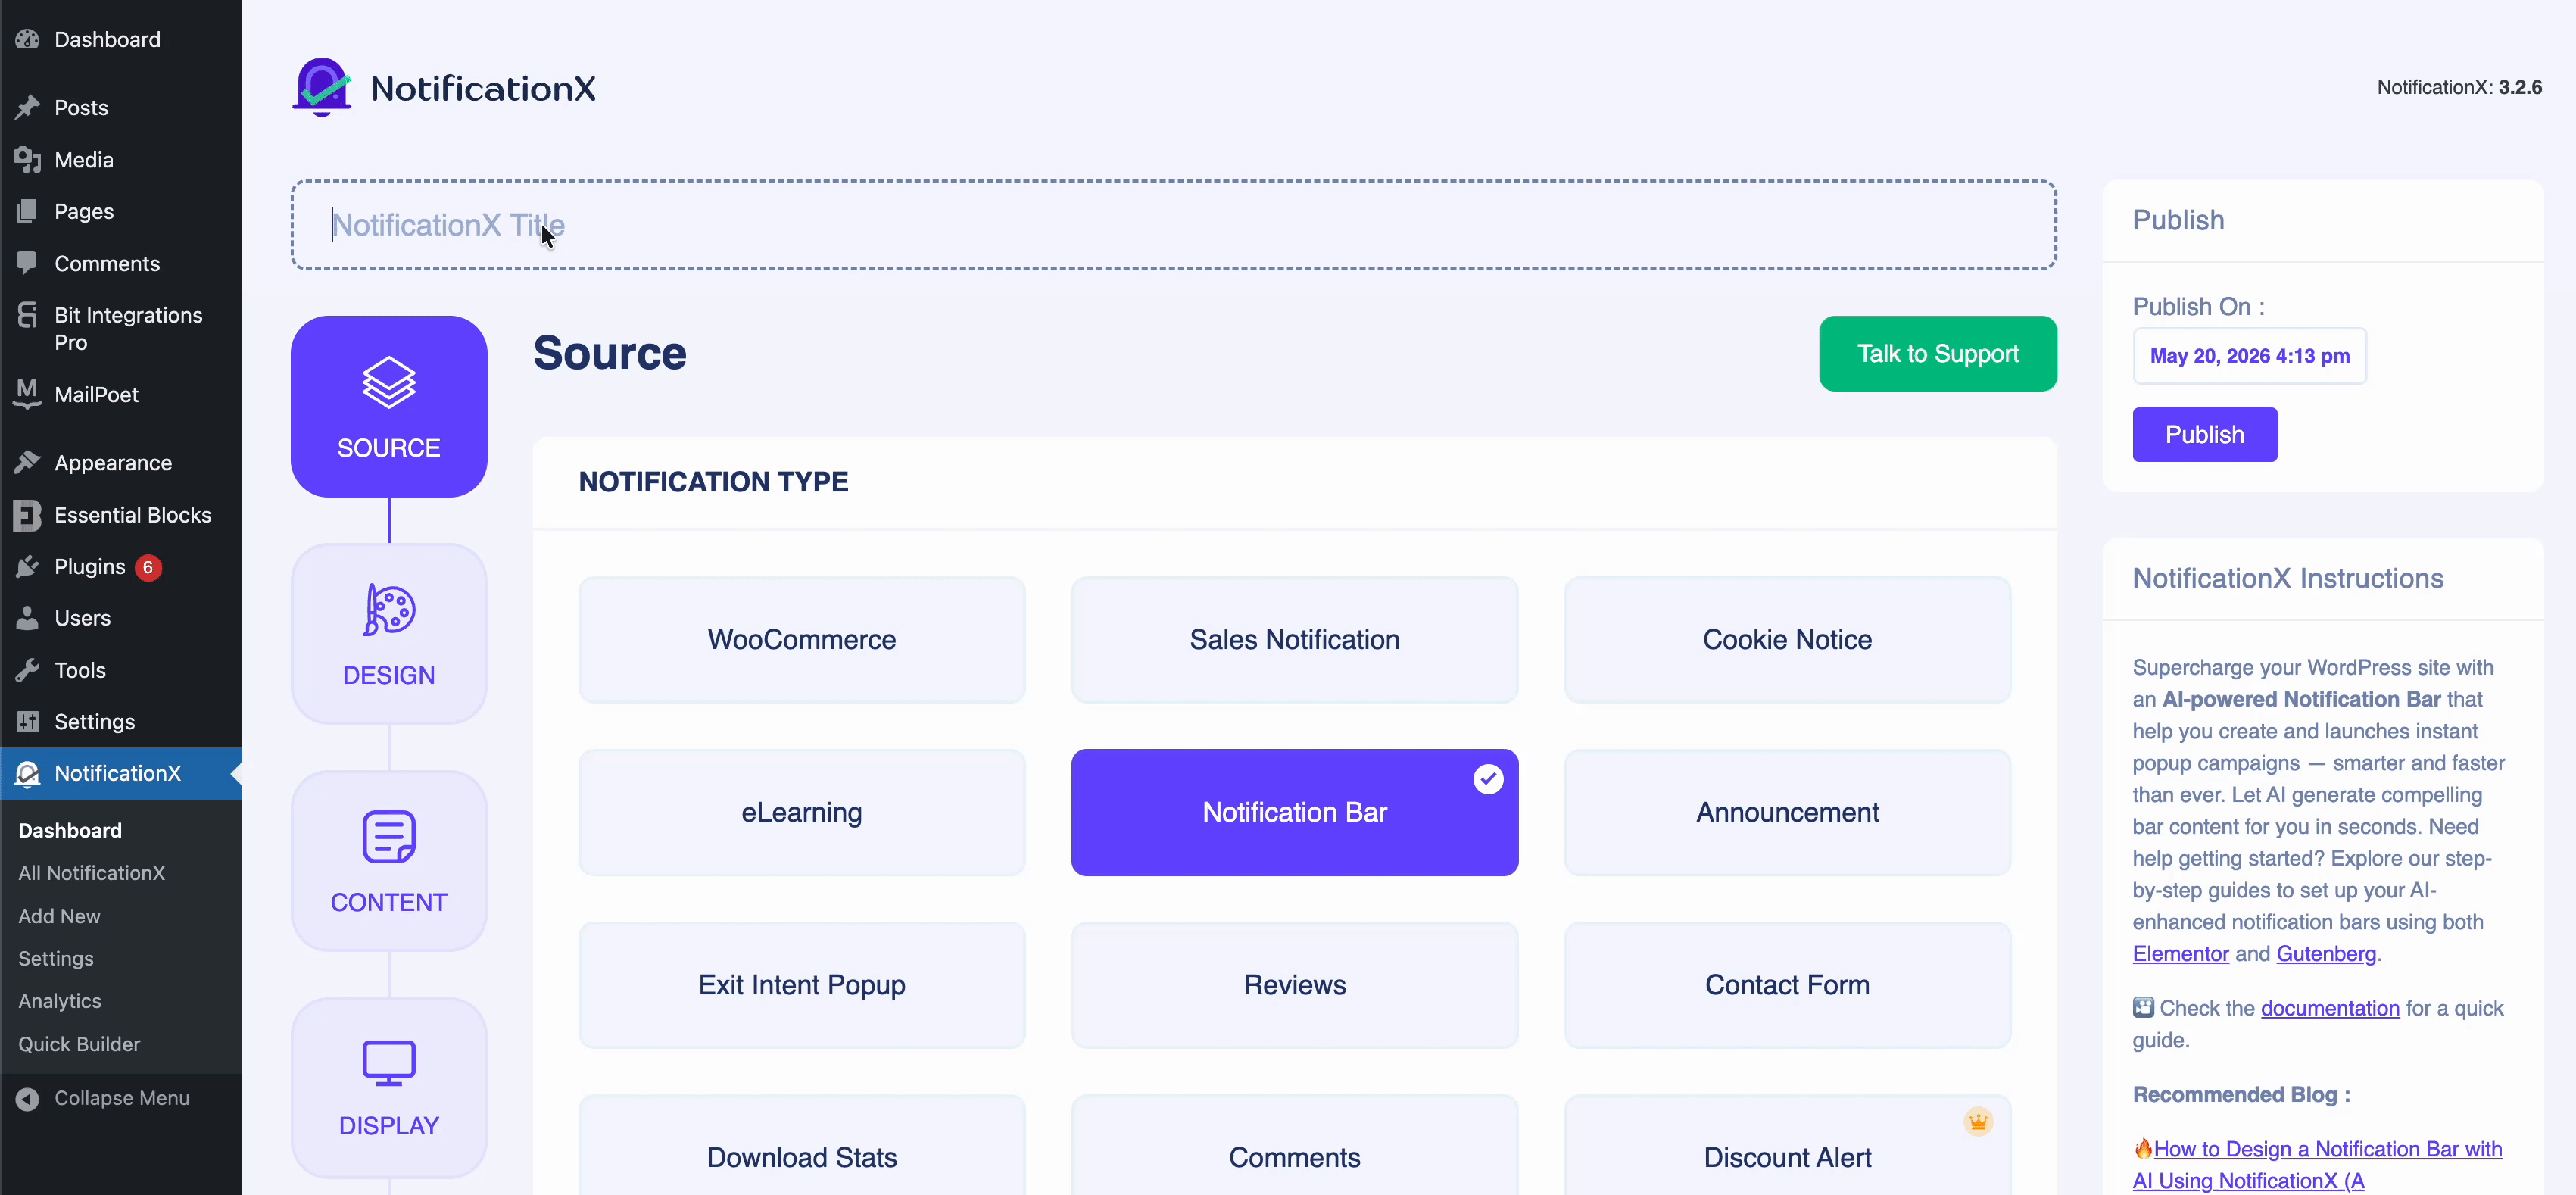Click the NotificationX Instructions panel heading
Viewport: 2576px width, 1195px height.
tap(2288, 578)
